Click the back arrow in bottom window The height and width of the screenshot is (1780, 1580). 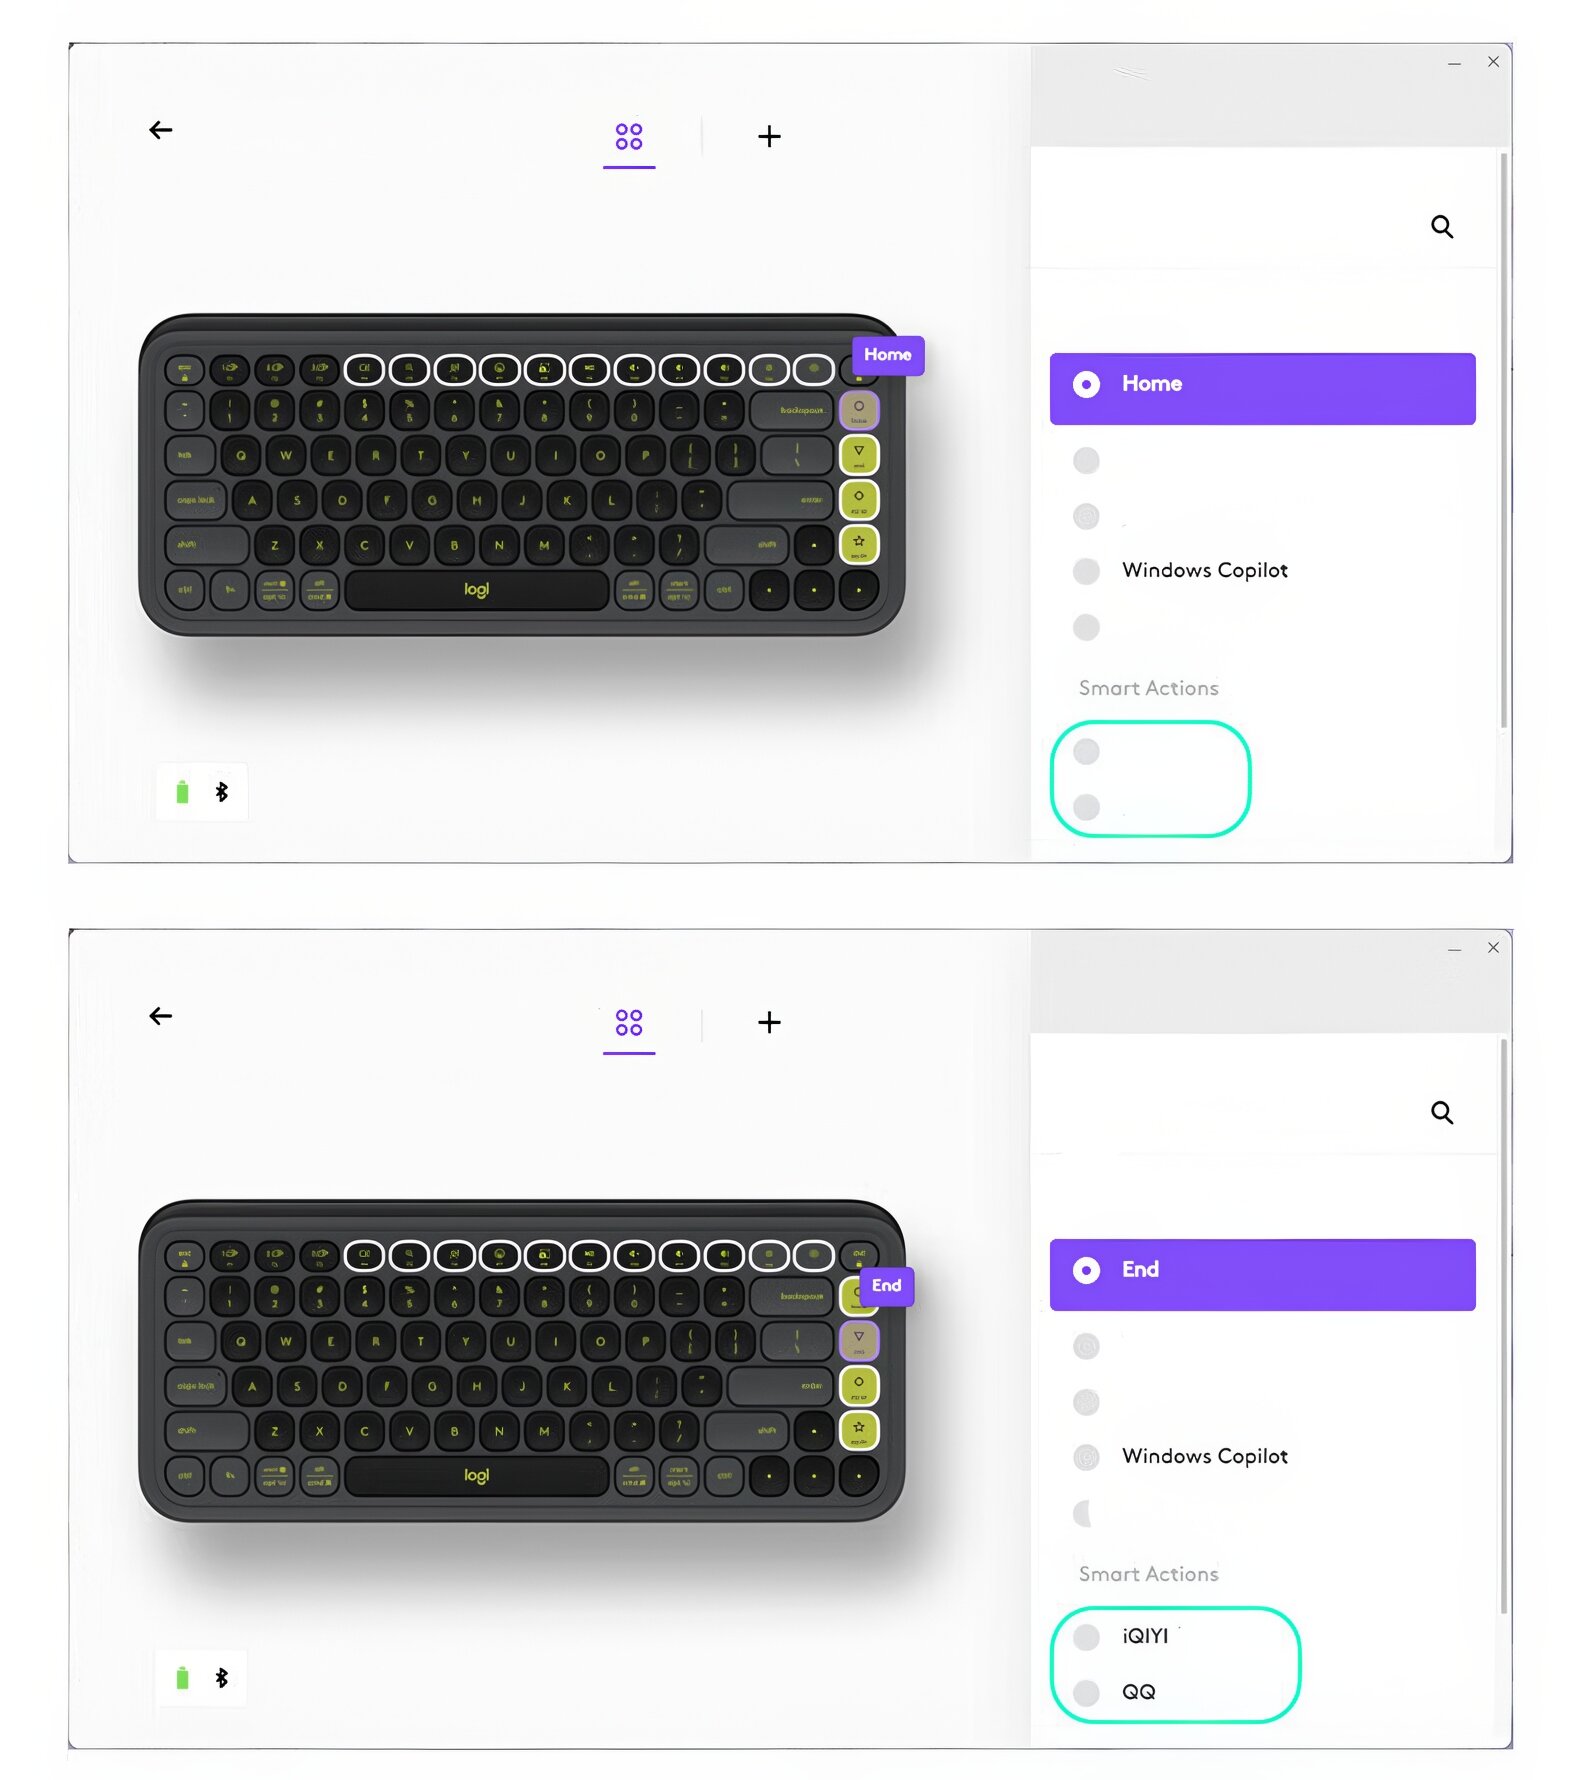coord(161,1016)
